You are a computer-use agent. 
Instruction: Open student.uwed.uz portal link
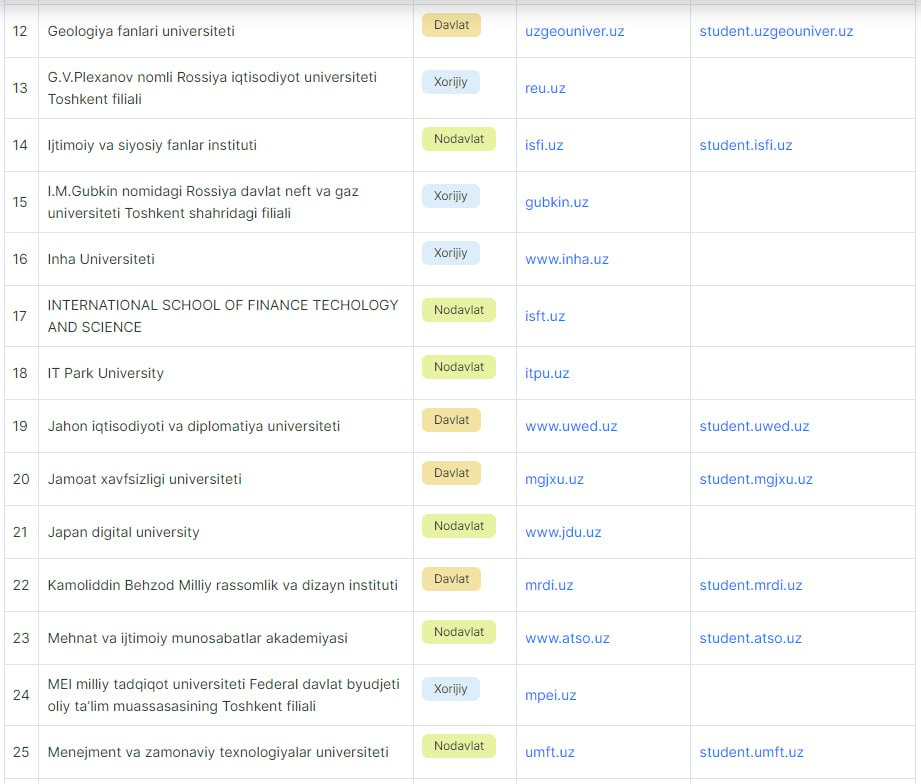tap(754, 426)
